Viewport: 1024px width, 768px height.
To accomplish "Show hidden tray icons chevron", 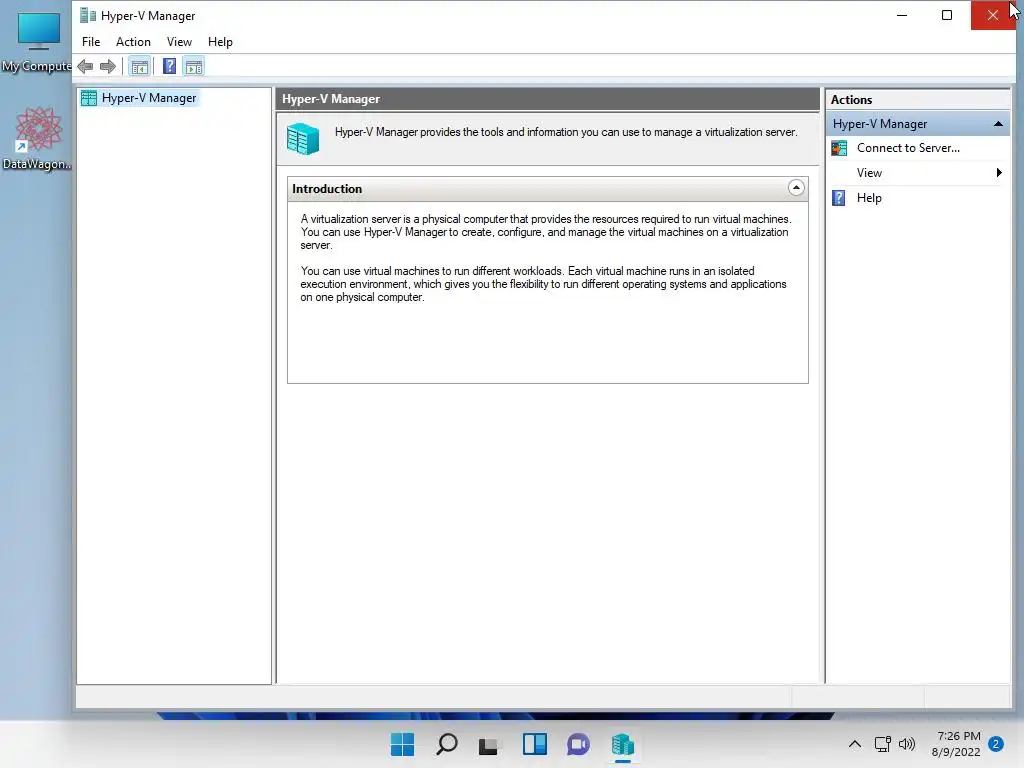I will (x=854, y=744).
